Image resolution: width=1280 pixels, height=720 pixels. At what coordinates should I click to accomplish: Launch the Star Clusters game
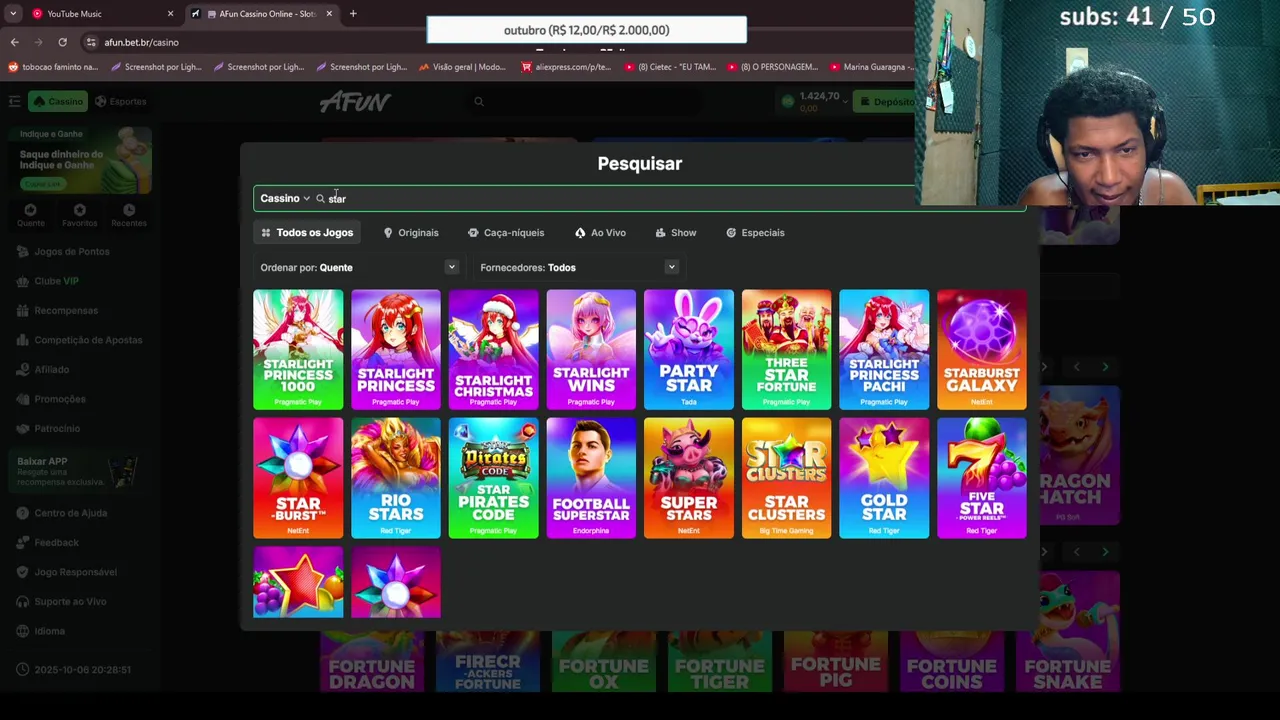pos(786,478)
